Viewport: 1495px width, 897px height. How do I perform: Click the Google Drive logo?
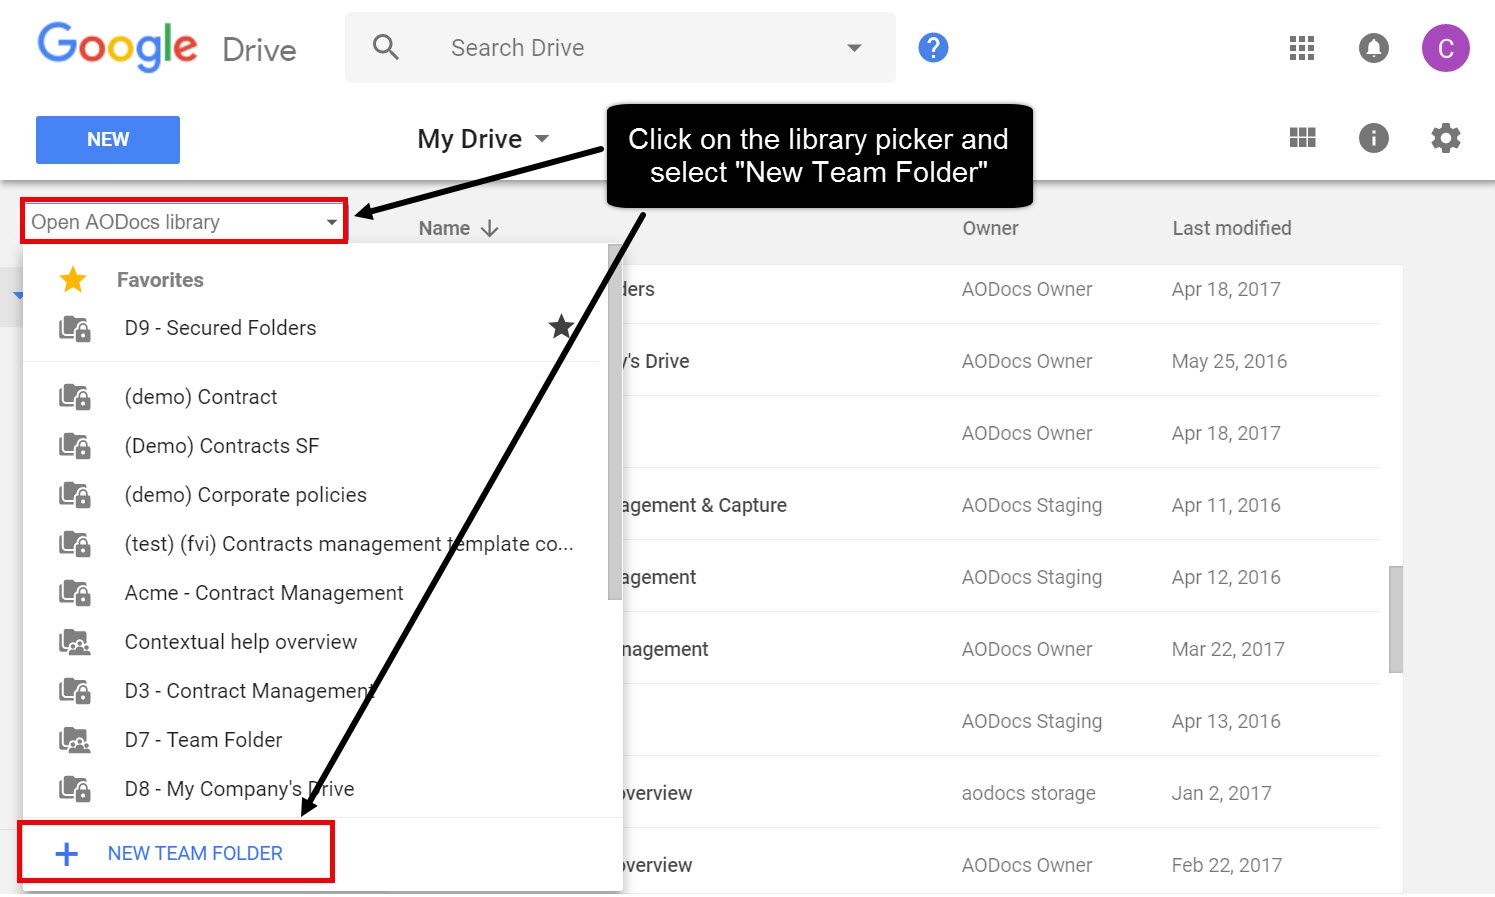point(167,47)
